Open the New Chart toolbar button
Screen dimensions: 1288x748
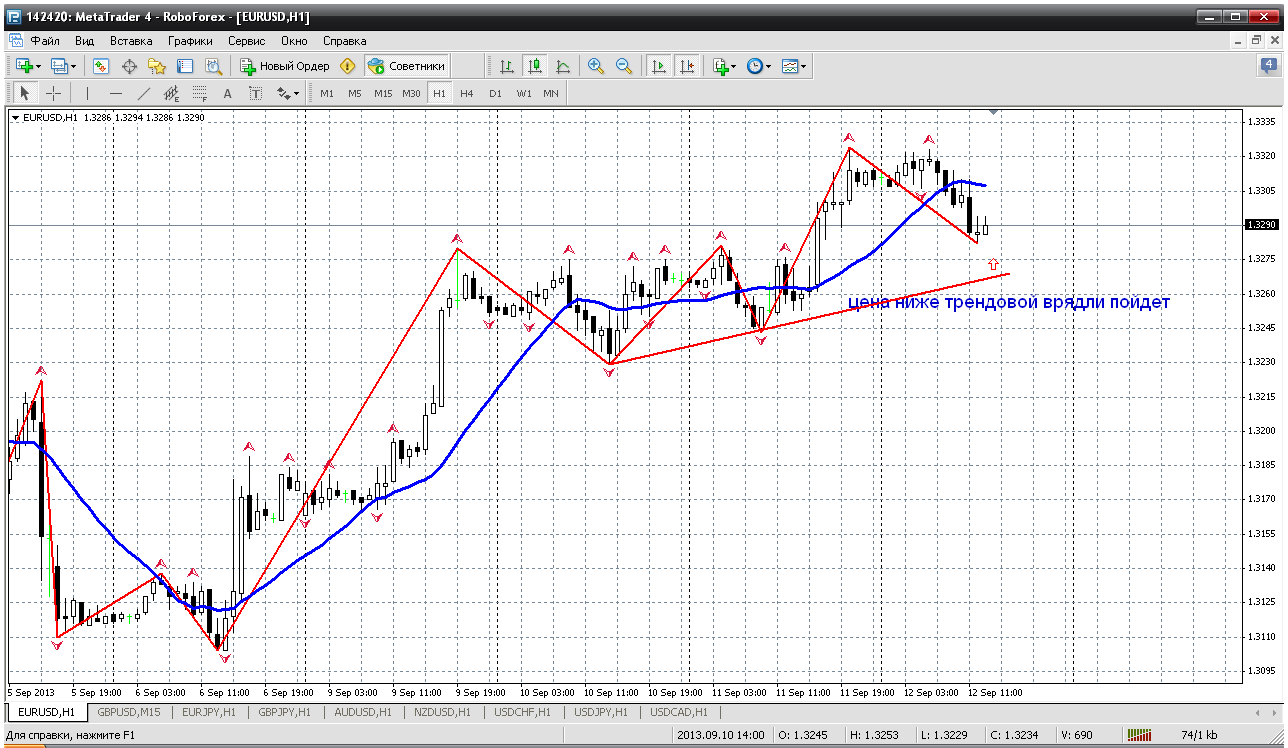(x=23, y=66)
